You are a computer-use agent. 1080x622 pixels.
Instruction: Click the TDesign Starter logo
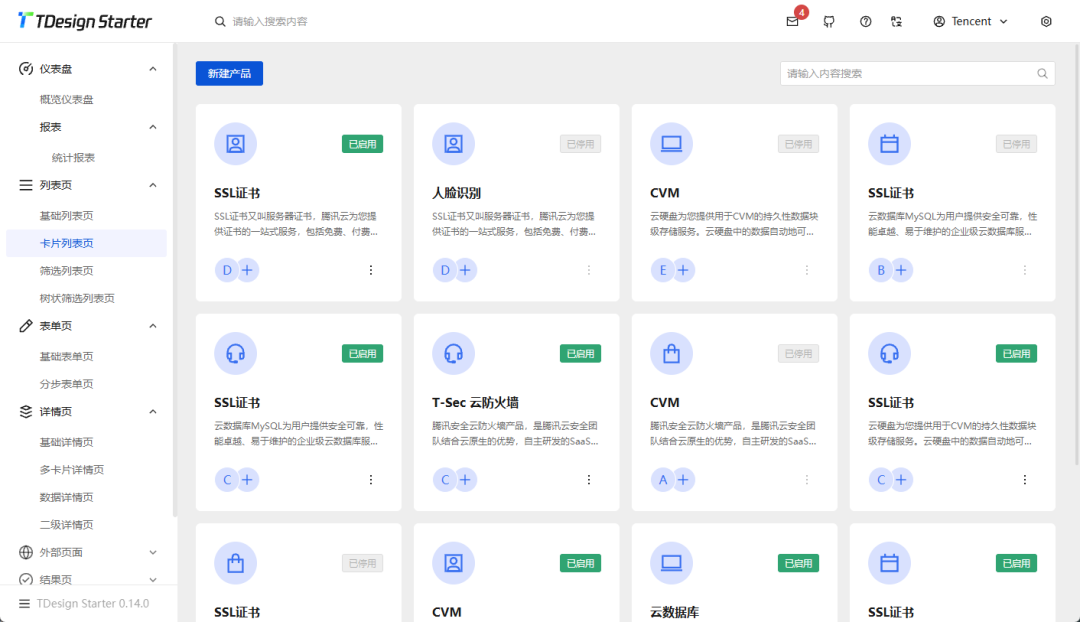[x=84, y=21]
